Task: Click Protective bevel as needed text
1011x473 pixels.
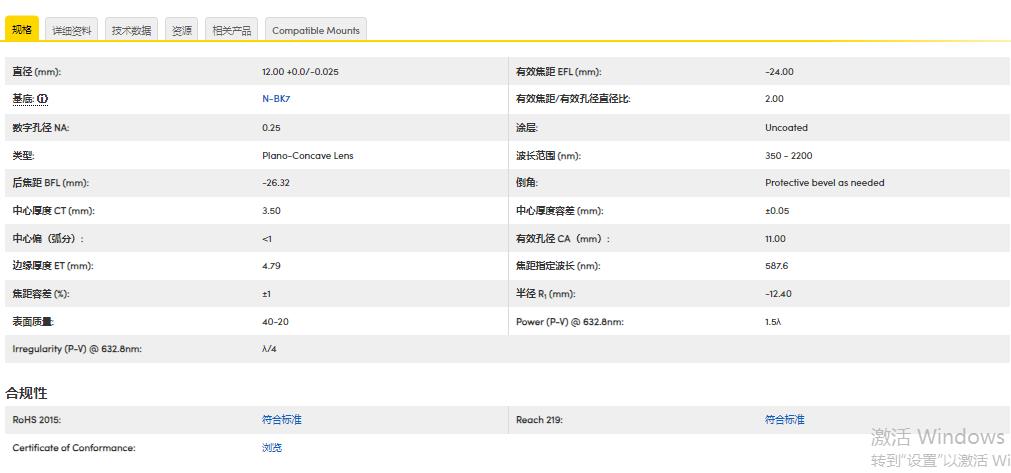Action: 825,183
